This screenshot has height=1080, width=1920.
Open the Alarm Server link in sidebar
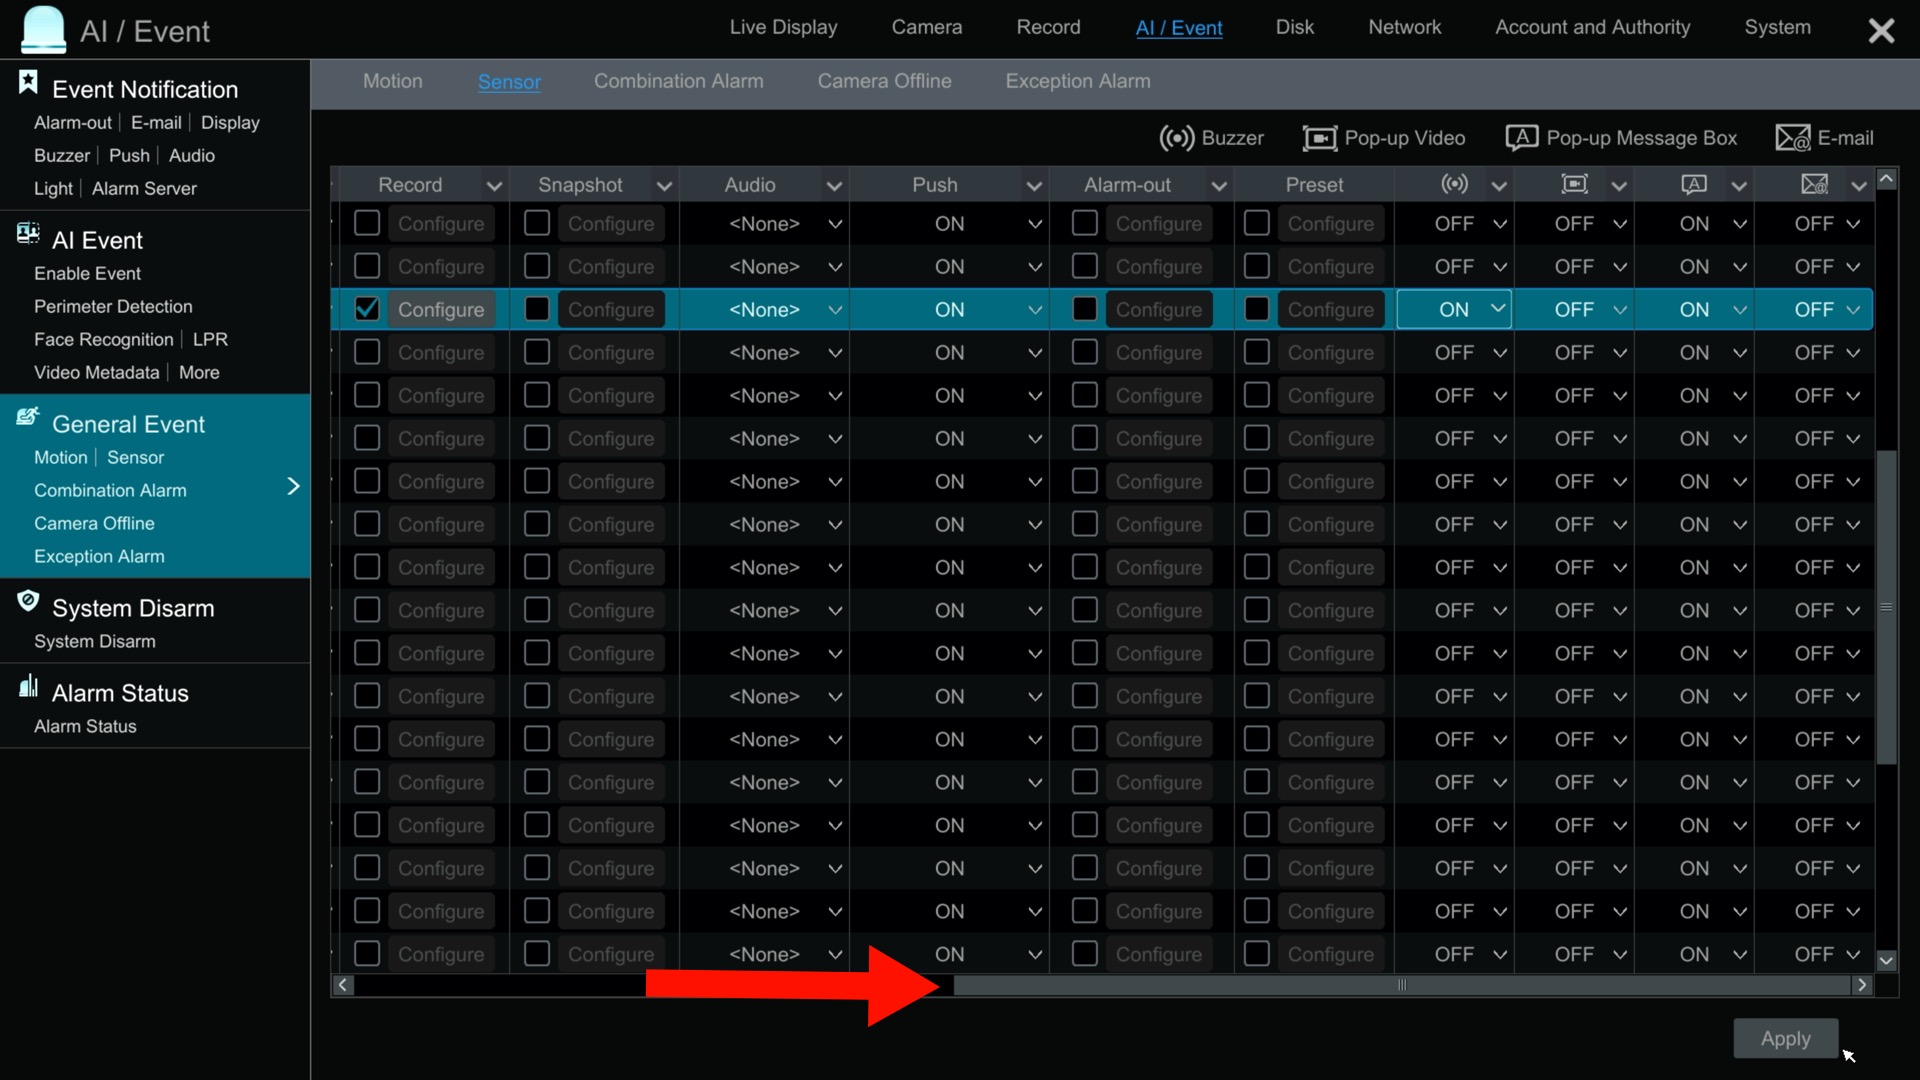tap(144, 188)
